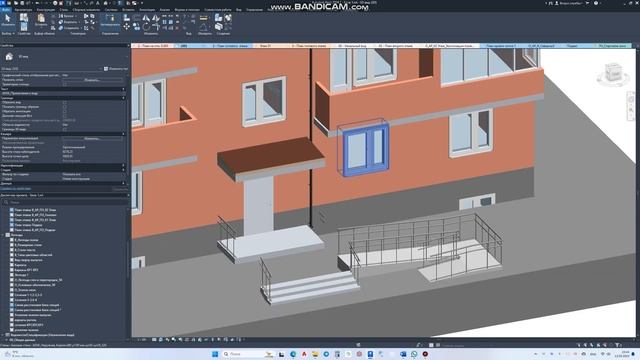Click Undo in quick access toolbar
Image resolution: width=640 pixels, height=360 pixels.
(38, 3)
